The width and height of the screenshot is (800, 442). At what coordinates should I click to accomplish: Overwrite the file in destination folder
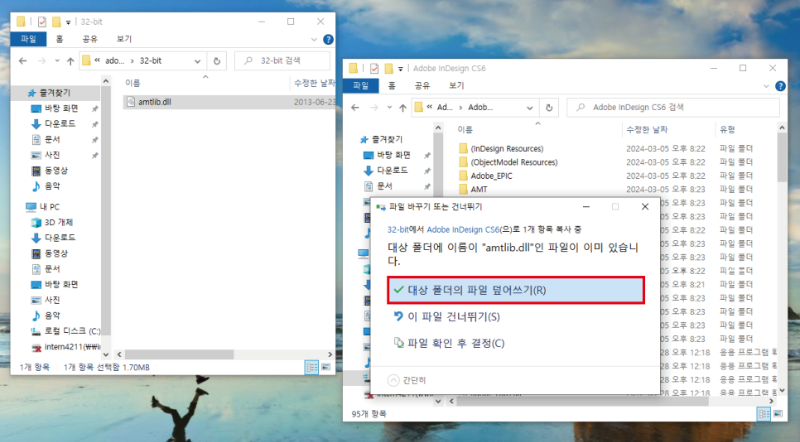pos(516,290)
